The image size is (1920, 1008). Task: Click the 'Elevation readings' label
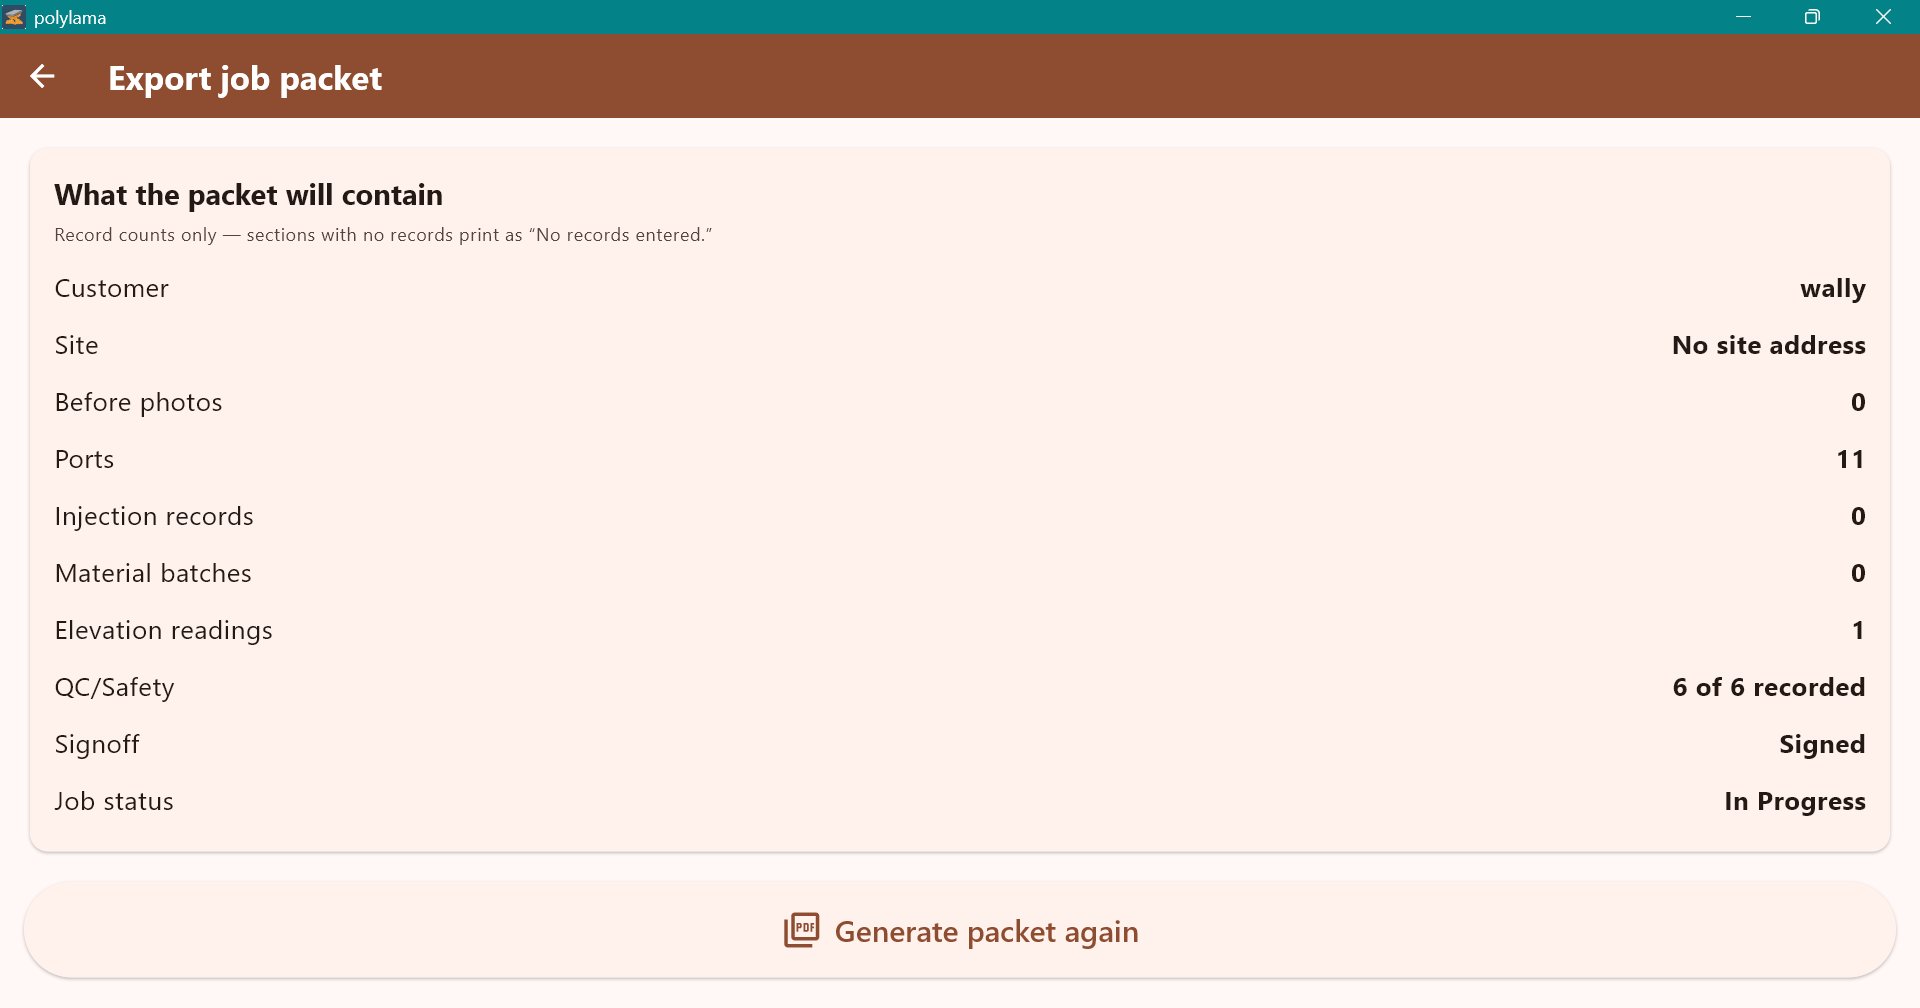(163, 631)
